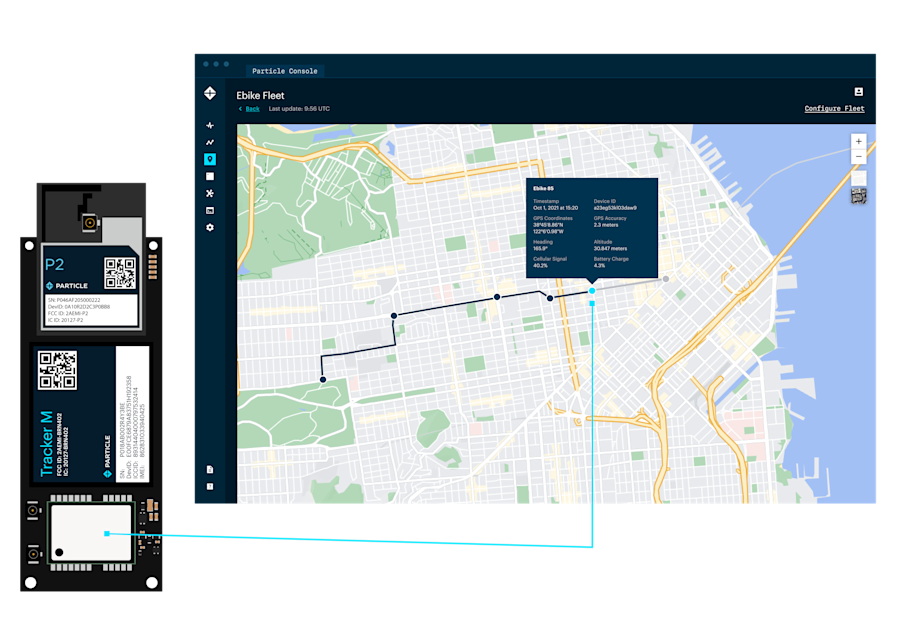Open the white square sidebar icon

click(210, 176)
